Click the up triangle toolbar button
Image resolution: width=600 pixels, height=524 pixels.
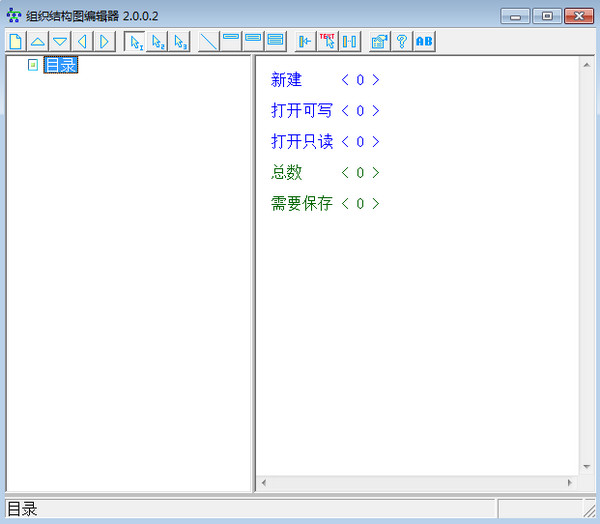click(x=37, y=41)
